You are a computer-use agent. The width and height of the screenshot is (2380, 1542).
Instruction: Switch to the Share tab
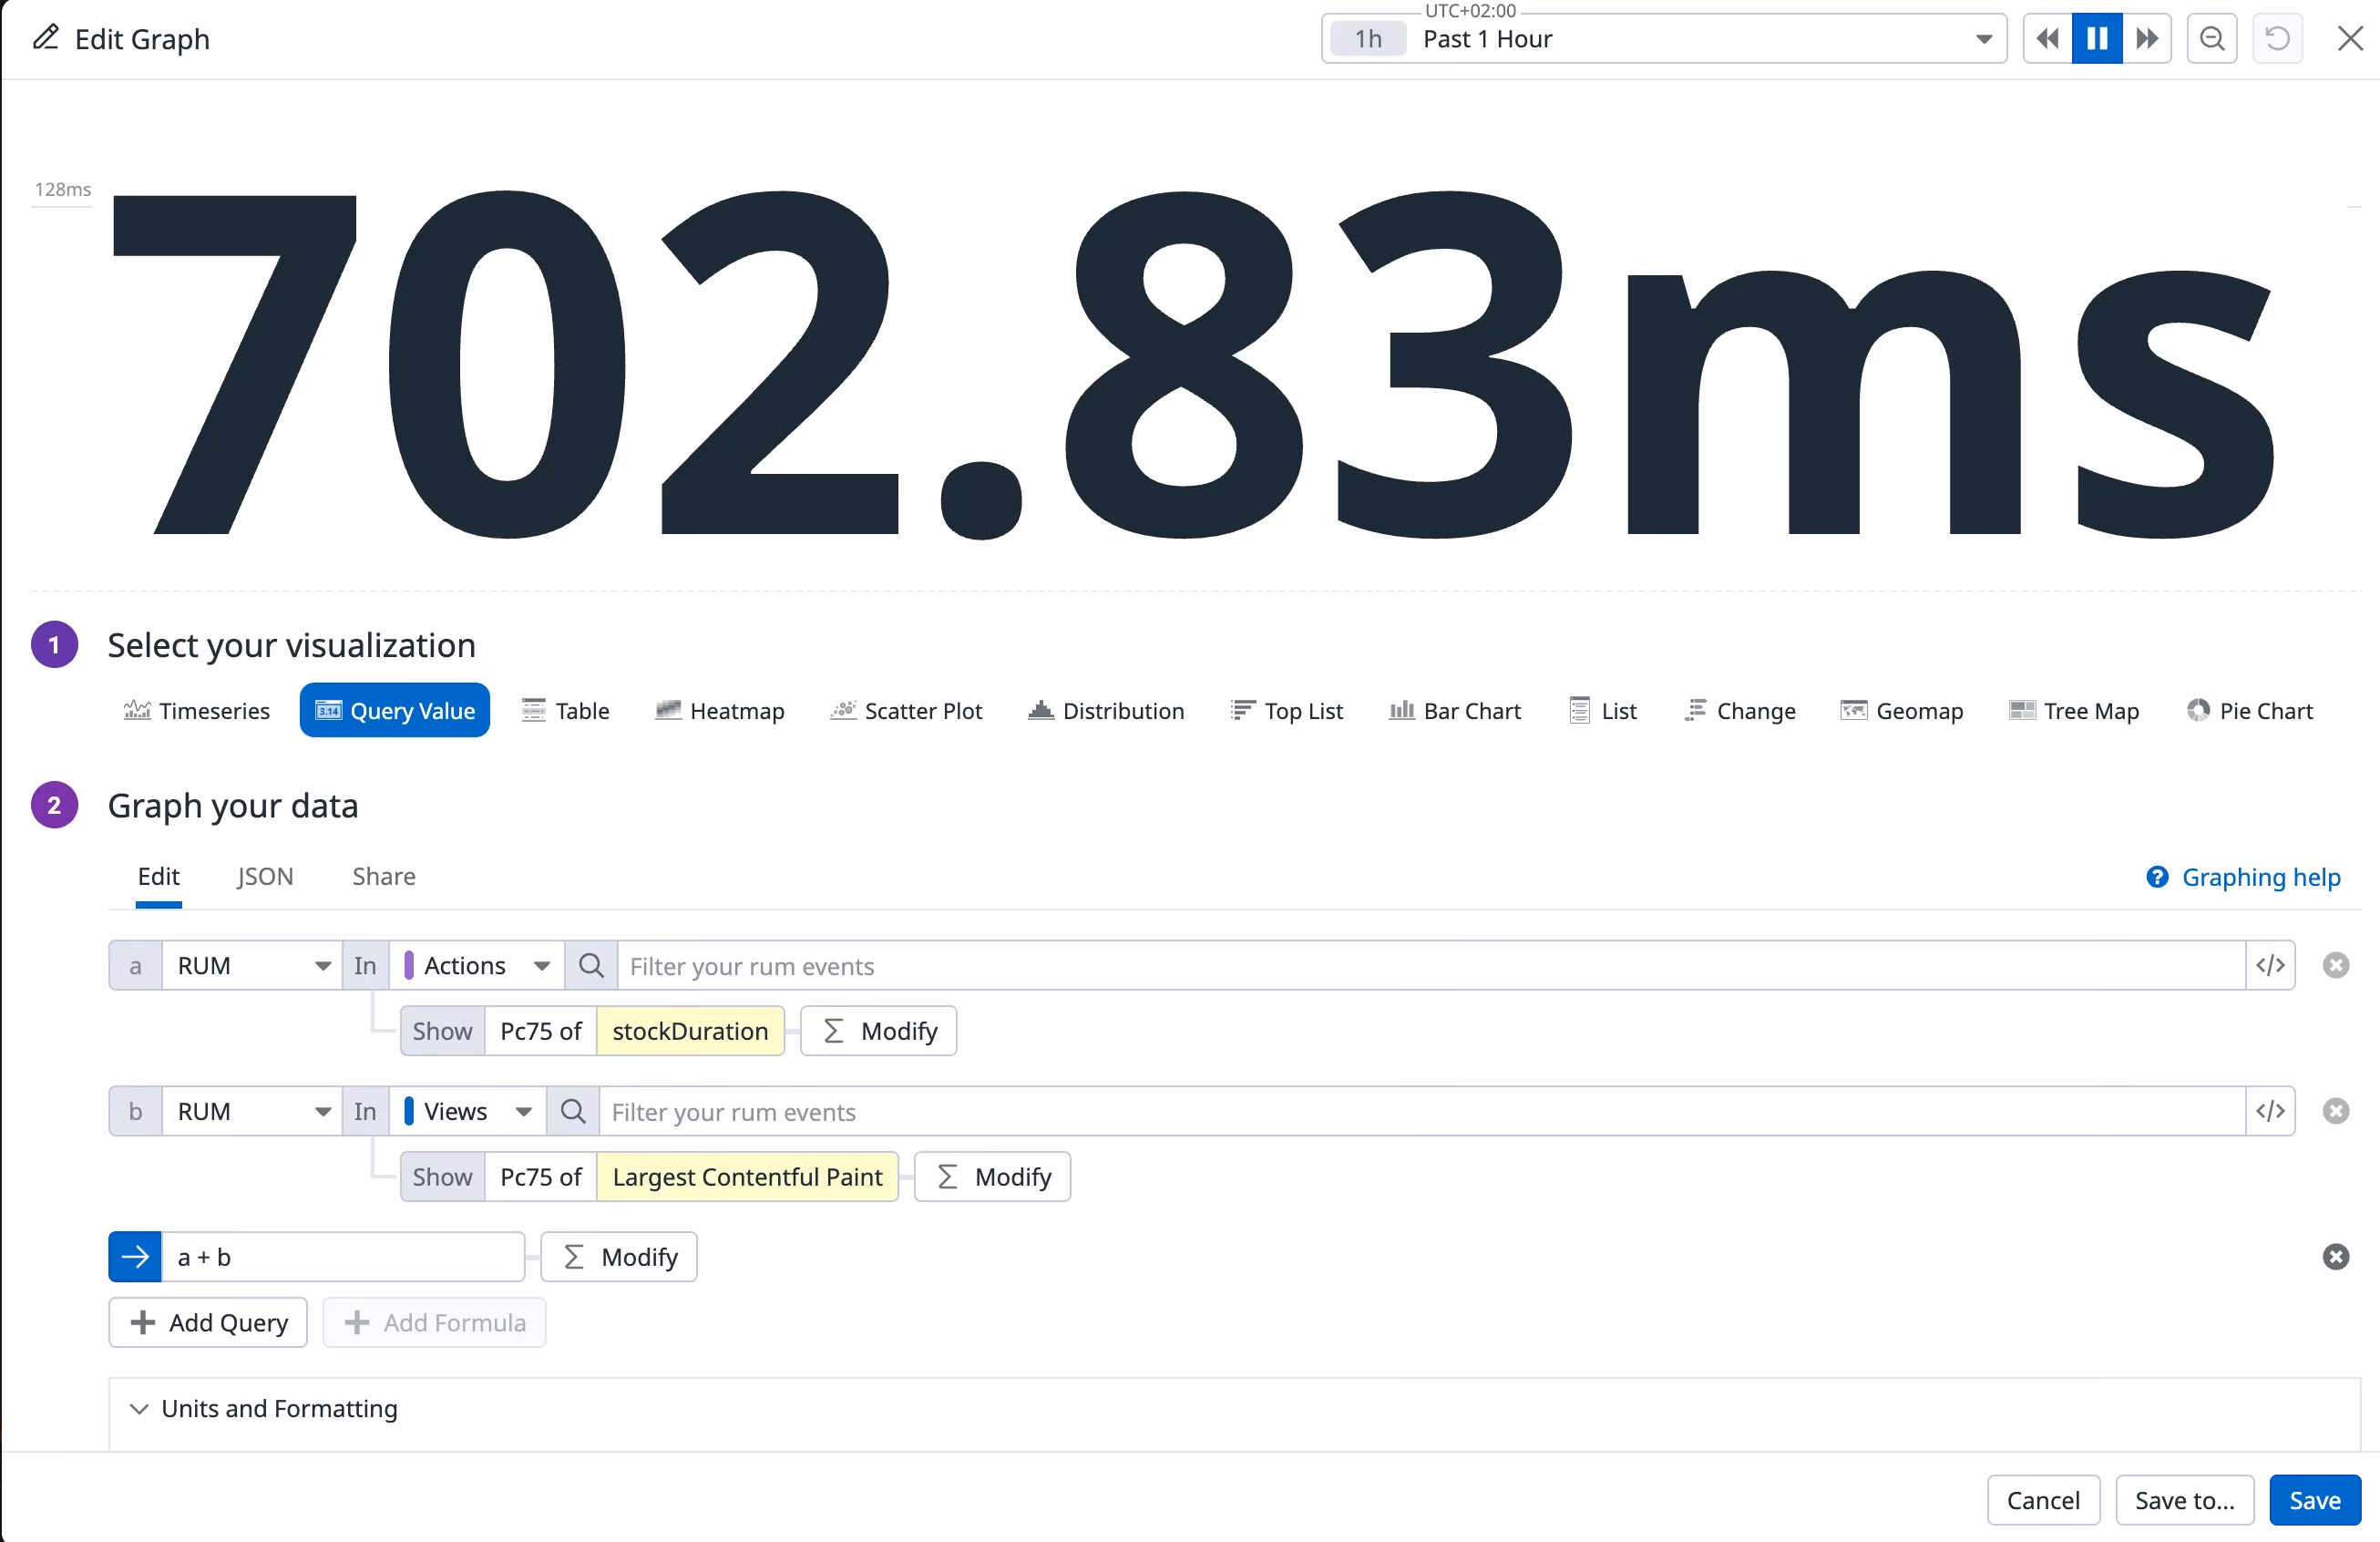pos(384,877)
